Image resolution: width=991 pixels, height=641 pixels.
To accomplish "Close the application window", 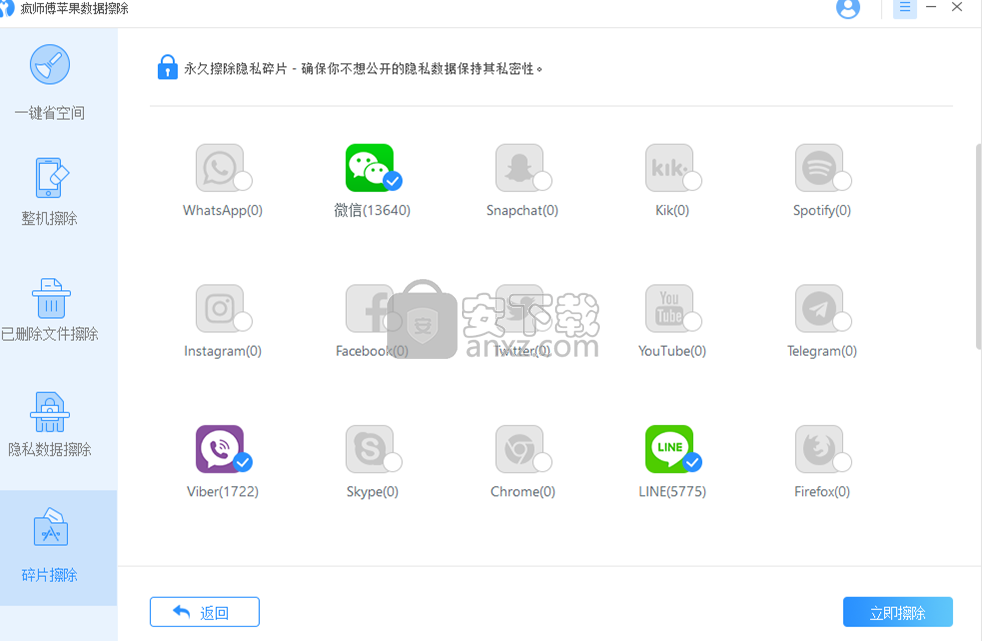I will (x=957, y=8).
